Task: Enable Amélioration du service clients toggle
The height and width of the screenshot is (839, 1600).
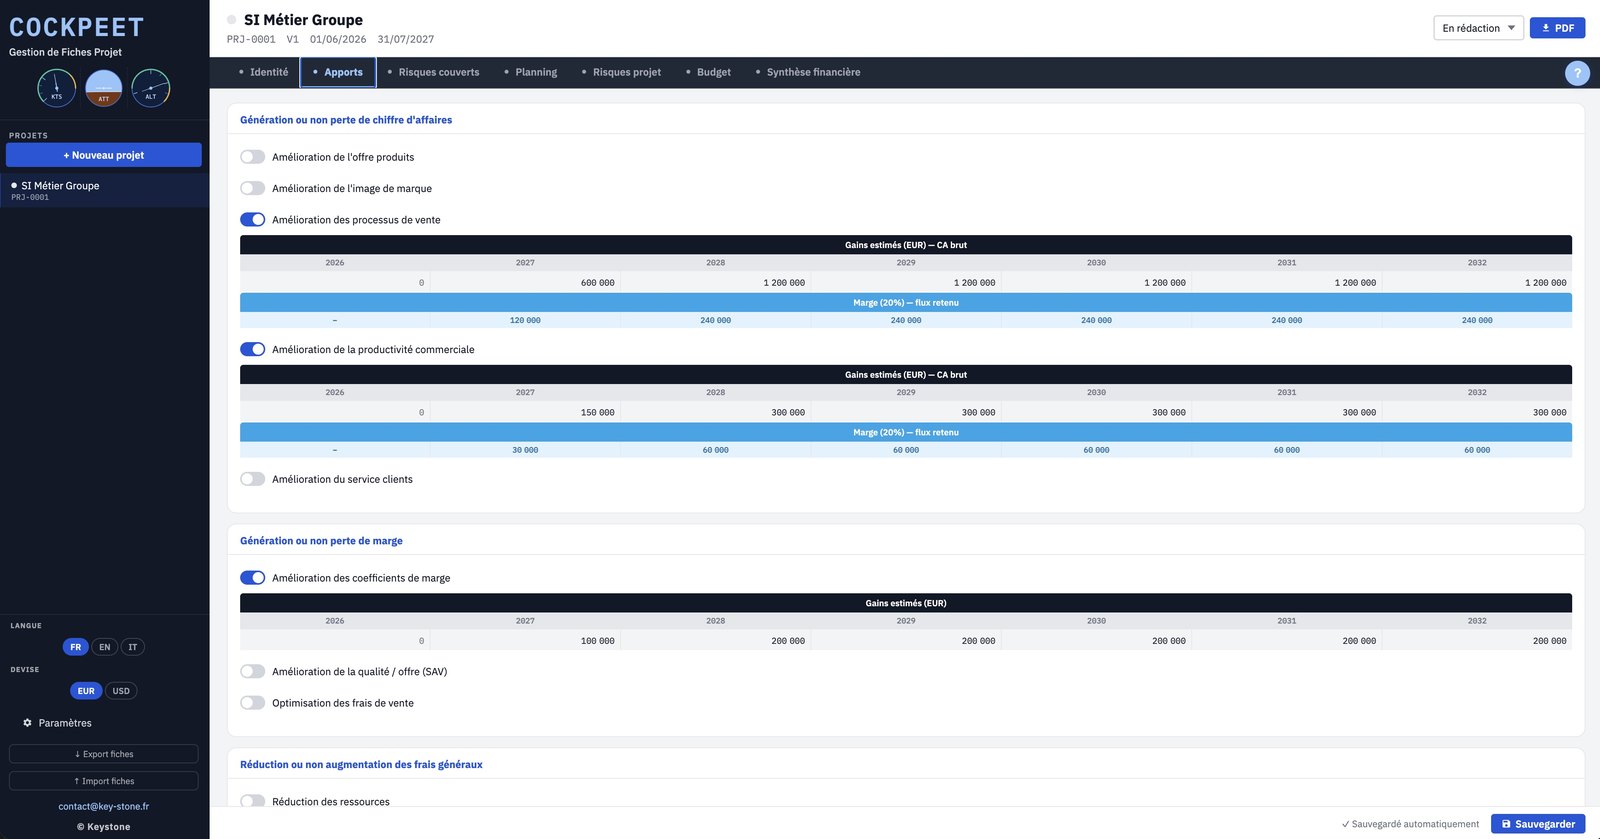Action: [253, 479]
